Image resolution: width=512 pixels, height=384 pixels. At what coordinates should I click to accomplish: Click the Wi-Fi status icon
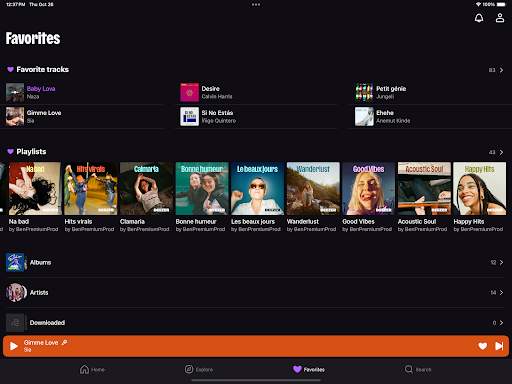point(478,4)
